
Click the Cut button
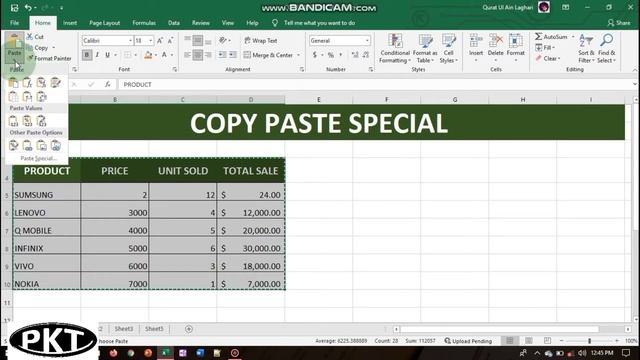click(x=36, y=37)
